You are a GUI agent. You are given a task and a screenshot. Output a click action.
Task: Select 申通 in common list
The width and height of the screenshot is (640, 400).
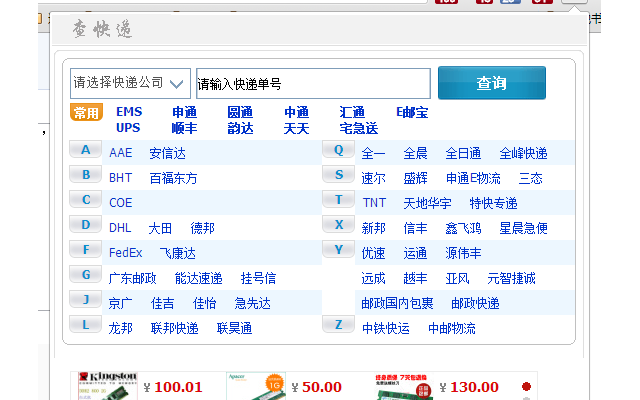(184, 112)
